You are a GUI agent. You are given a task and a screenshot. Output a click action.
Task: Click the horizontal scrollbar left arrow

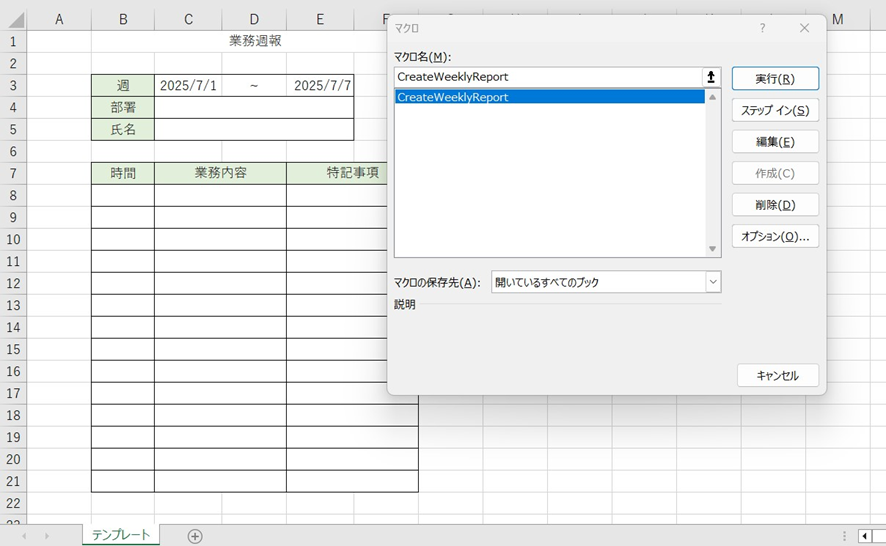click(865, 536)
